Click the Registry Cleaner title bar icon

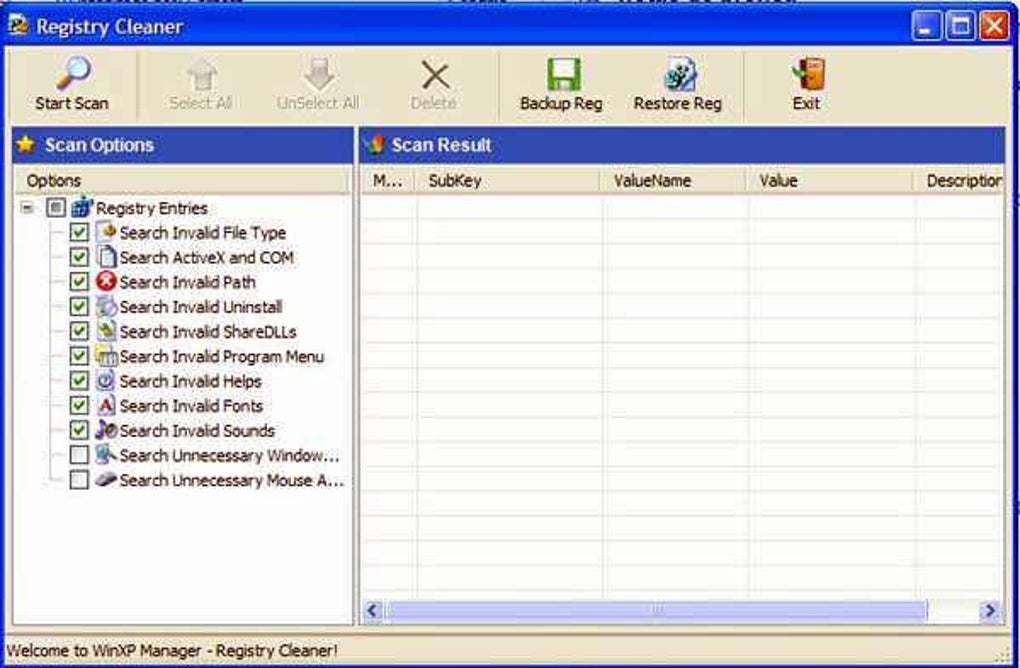pos(18,25)
